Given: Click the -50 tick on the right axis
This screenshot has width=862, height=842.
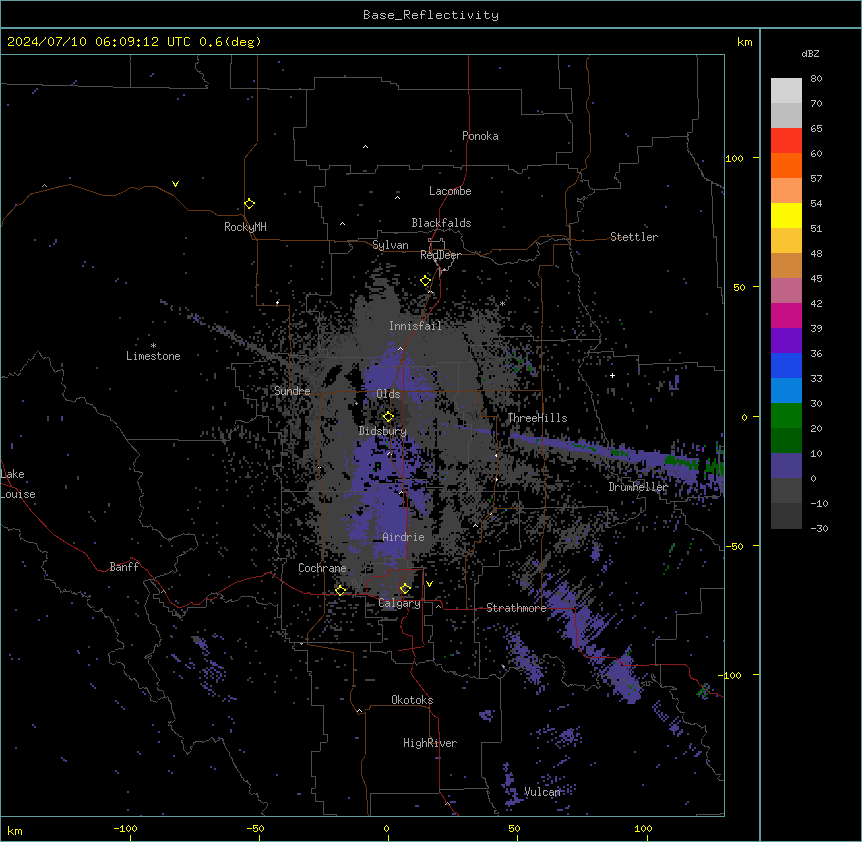Looking at the screenshot, I should [734, 546].
